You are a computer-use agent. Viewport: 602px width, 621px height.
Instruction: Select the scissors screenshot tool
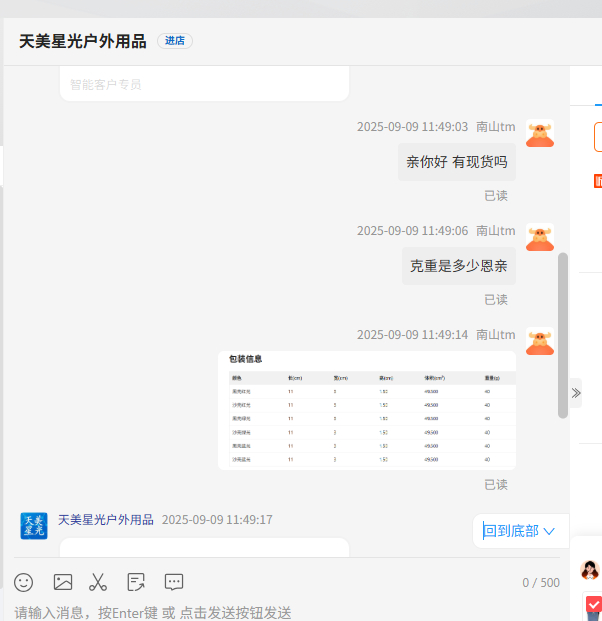[98, 581]
